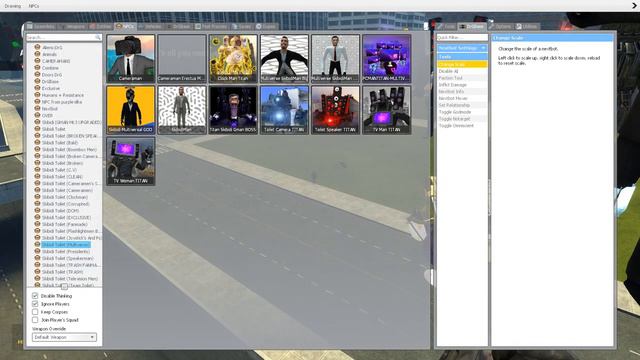640x360 pixels.
Task: Click the icon beside Combine category
Action: [x=38, y=68]
